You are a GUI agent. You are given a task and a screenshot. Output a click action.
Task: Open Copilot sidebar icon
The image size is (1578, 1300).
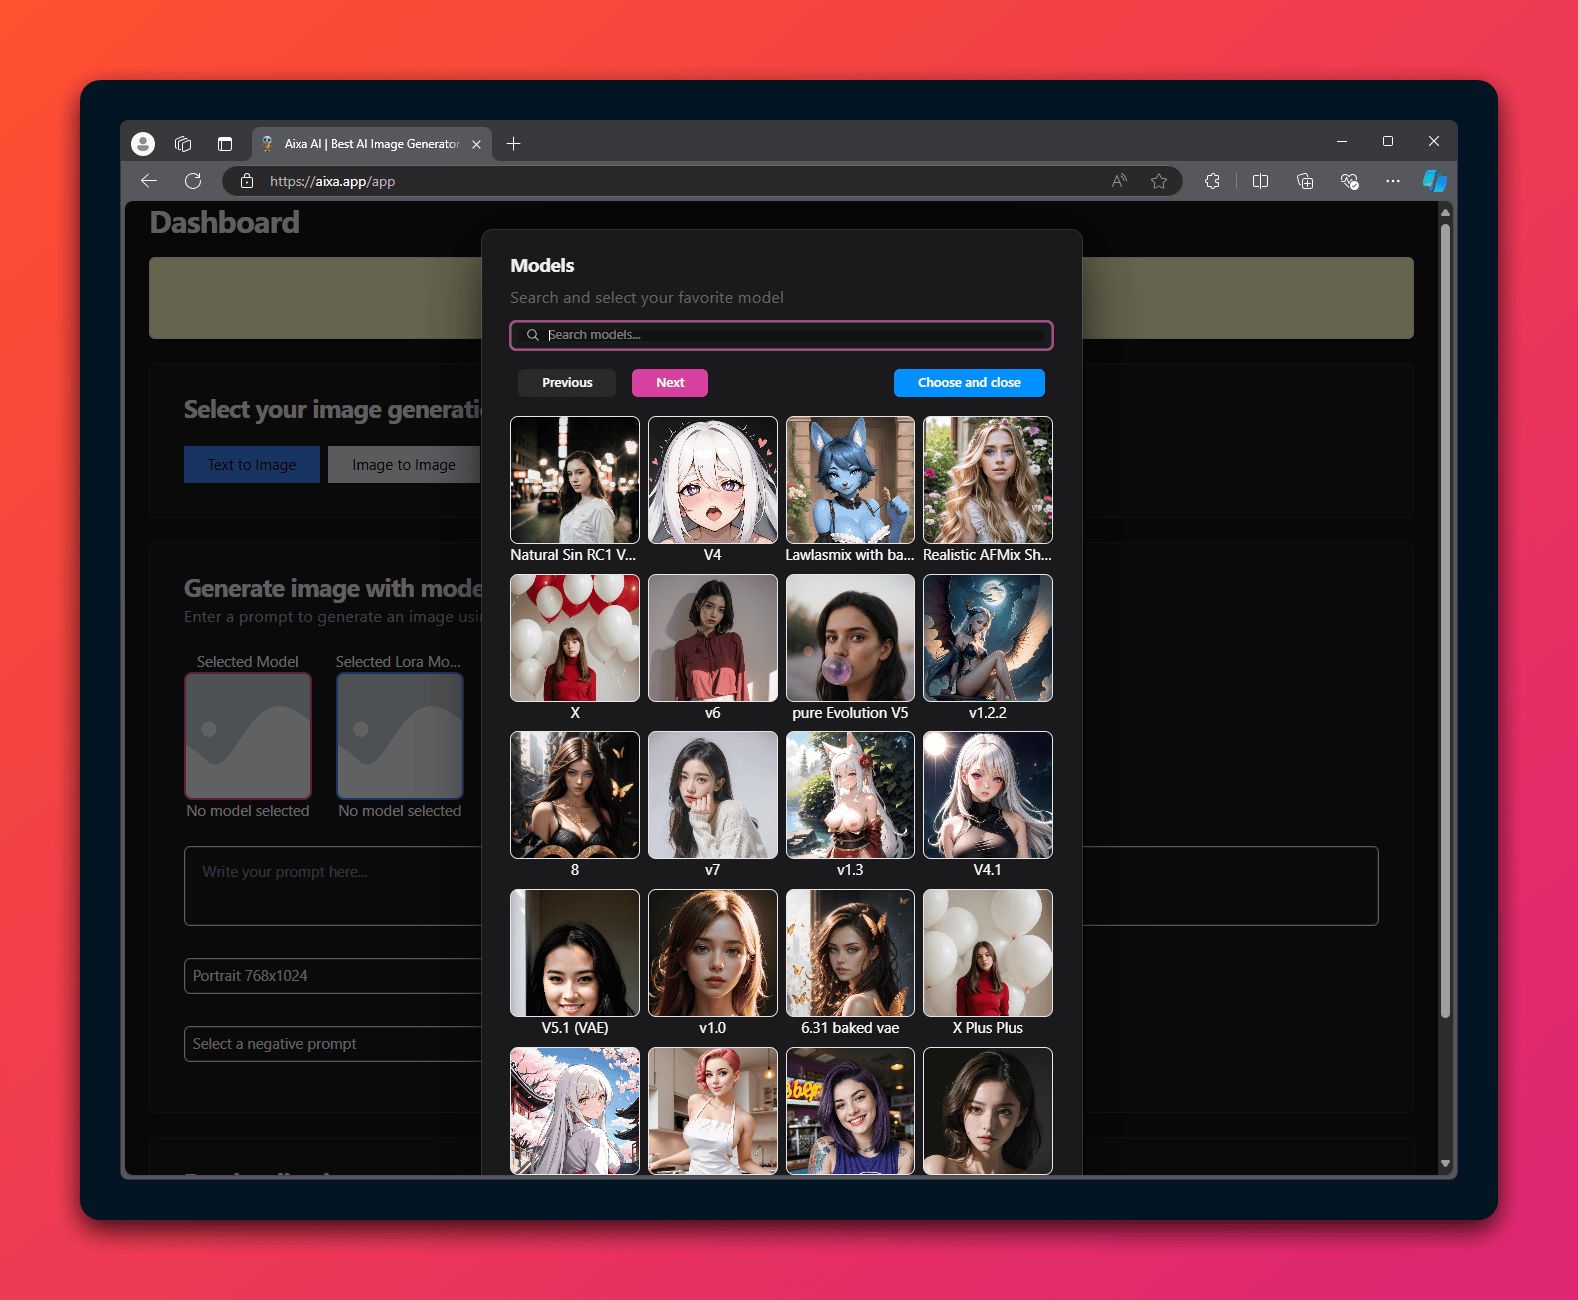tap(1435, 181)
